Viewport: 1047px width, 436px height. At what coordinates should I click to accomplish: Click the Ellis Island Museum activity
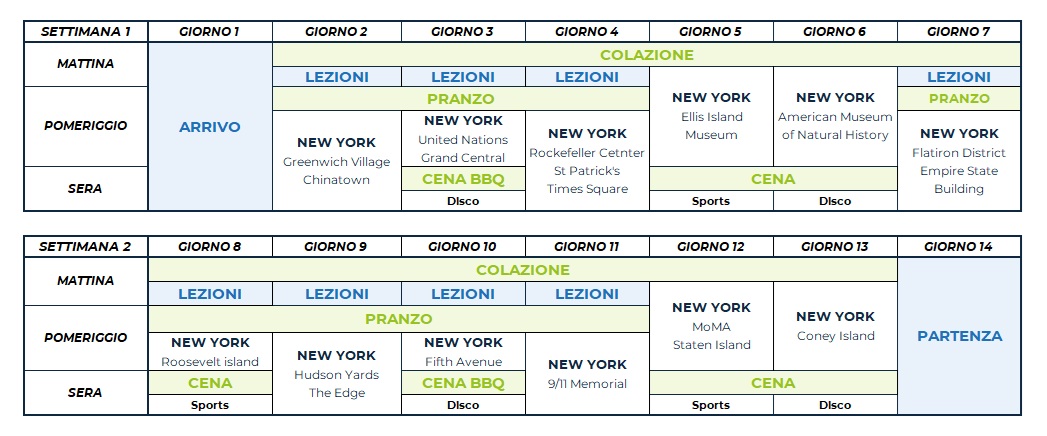pos(711,116)
